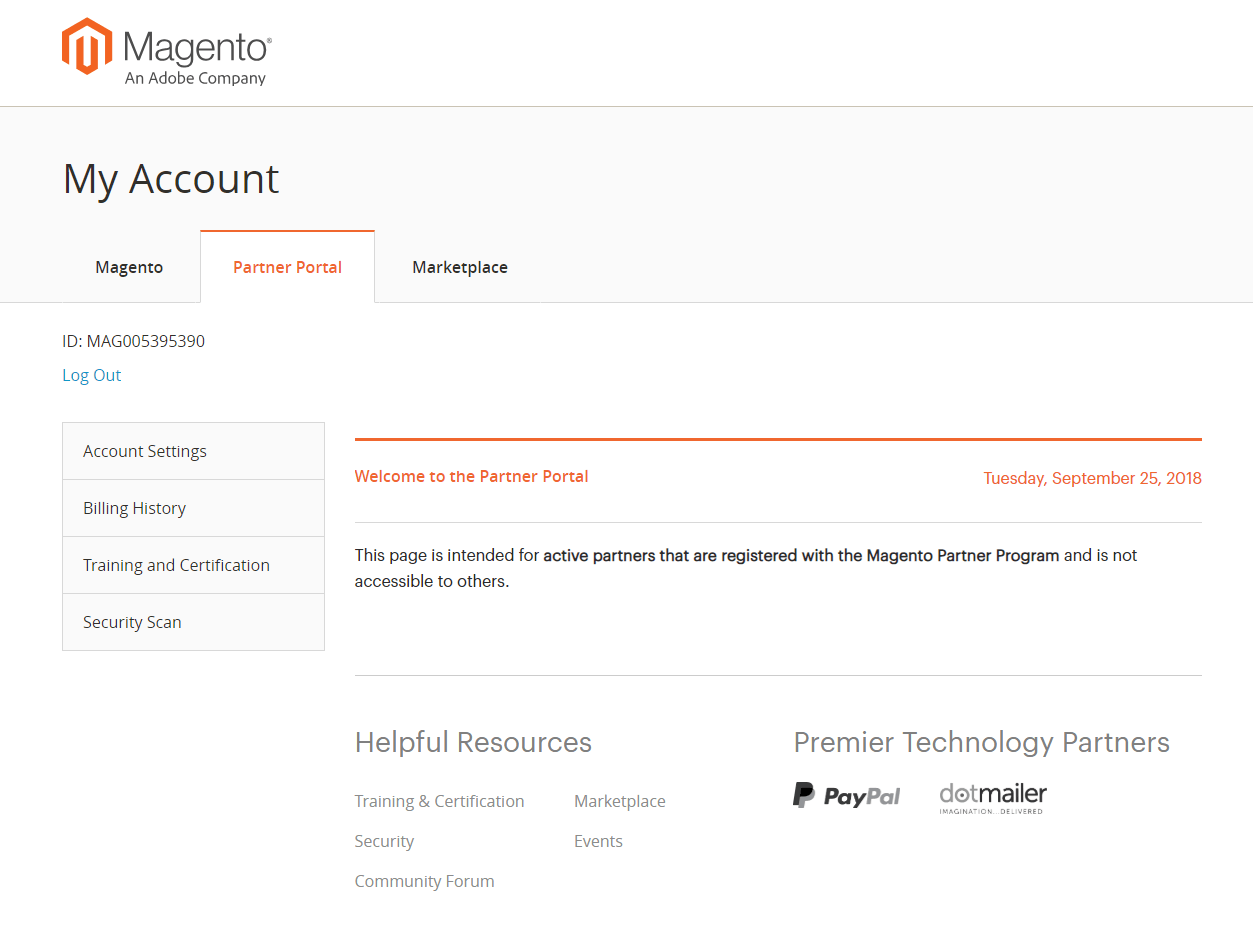The height and width of the screenshot is (933, 1253).
Task: Open the PayPal partner logo
Action: click(846, 796)
